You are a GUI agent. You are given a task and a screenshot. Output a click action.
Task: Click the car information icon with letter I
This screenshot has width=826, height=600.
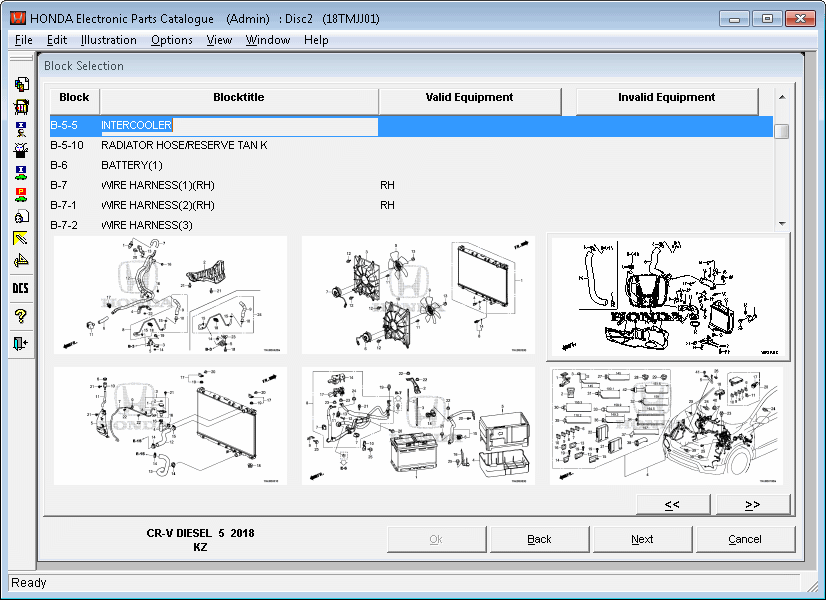(x=21, y=173)
